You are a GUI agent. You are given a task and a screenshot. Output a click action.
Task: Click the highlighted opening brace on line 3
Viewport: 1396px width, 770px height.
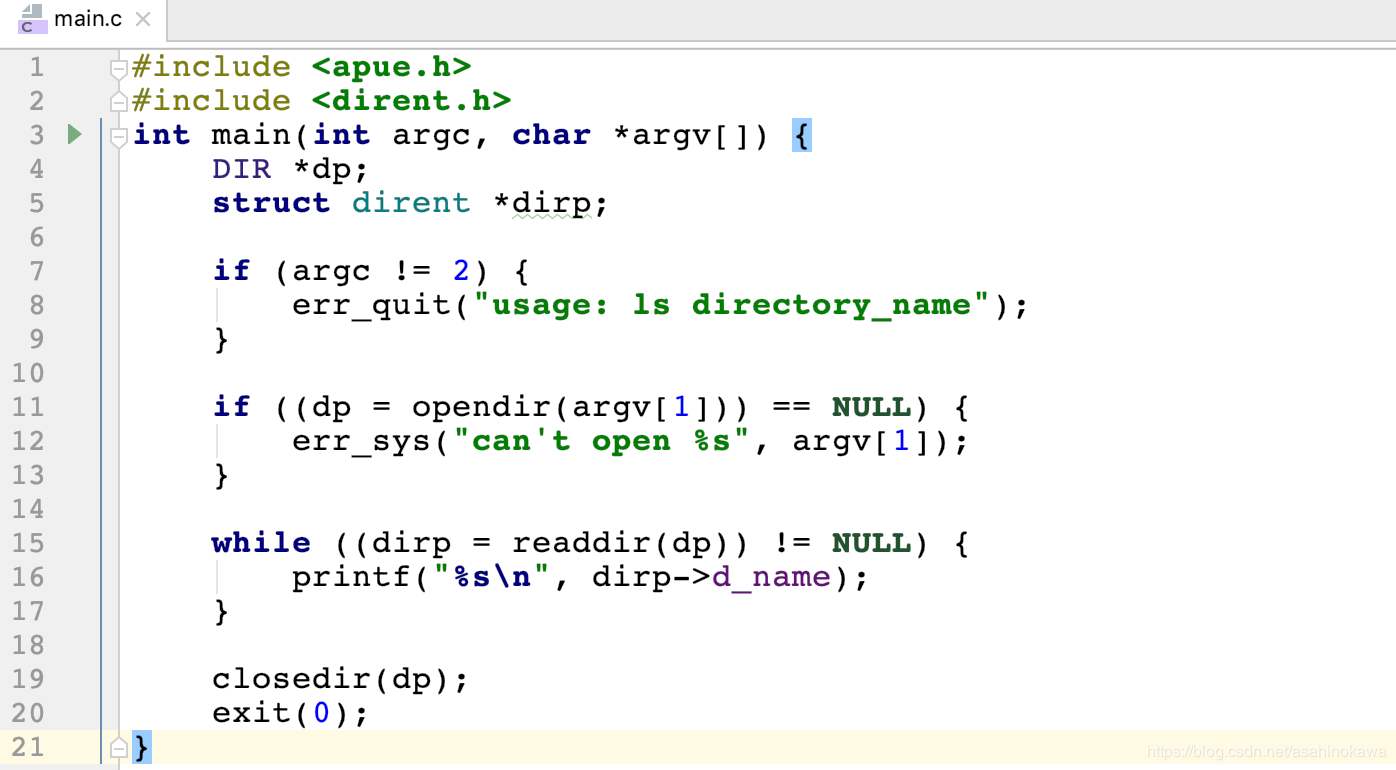801,135
